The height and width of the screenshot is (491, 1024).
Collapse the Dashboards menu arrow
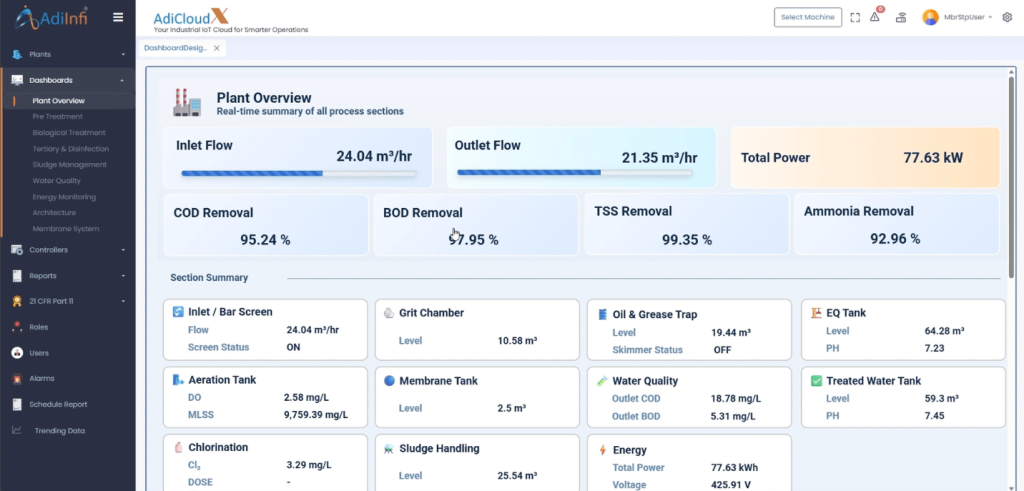point(123,80)
